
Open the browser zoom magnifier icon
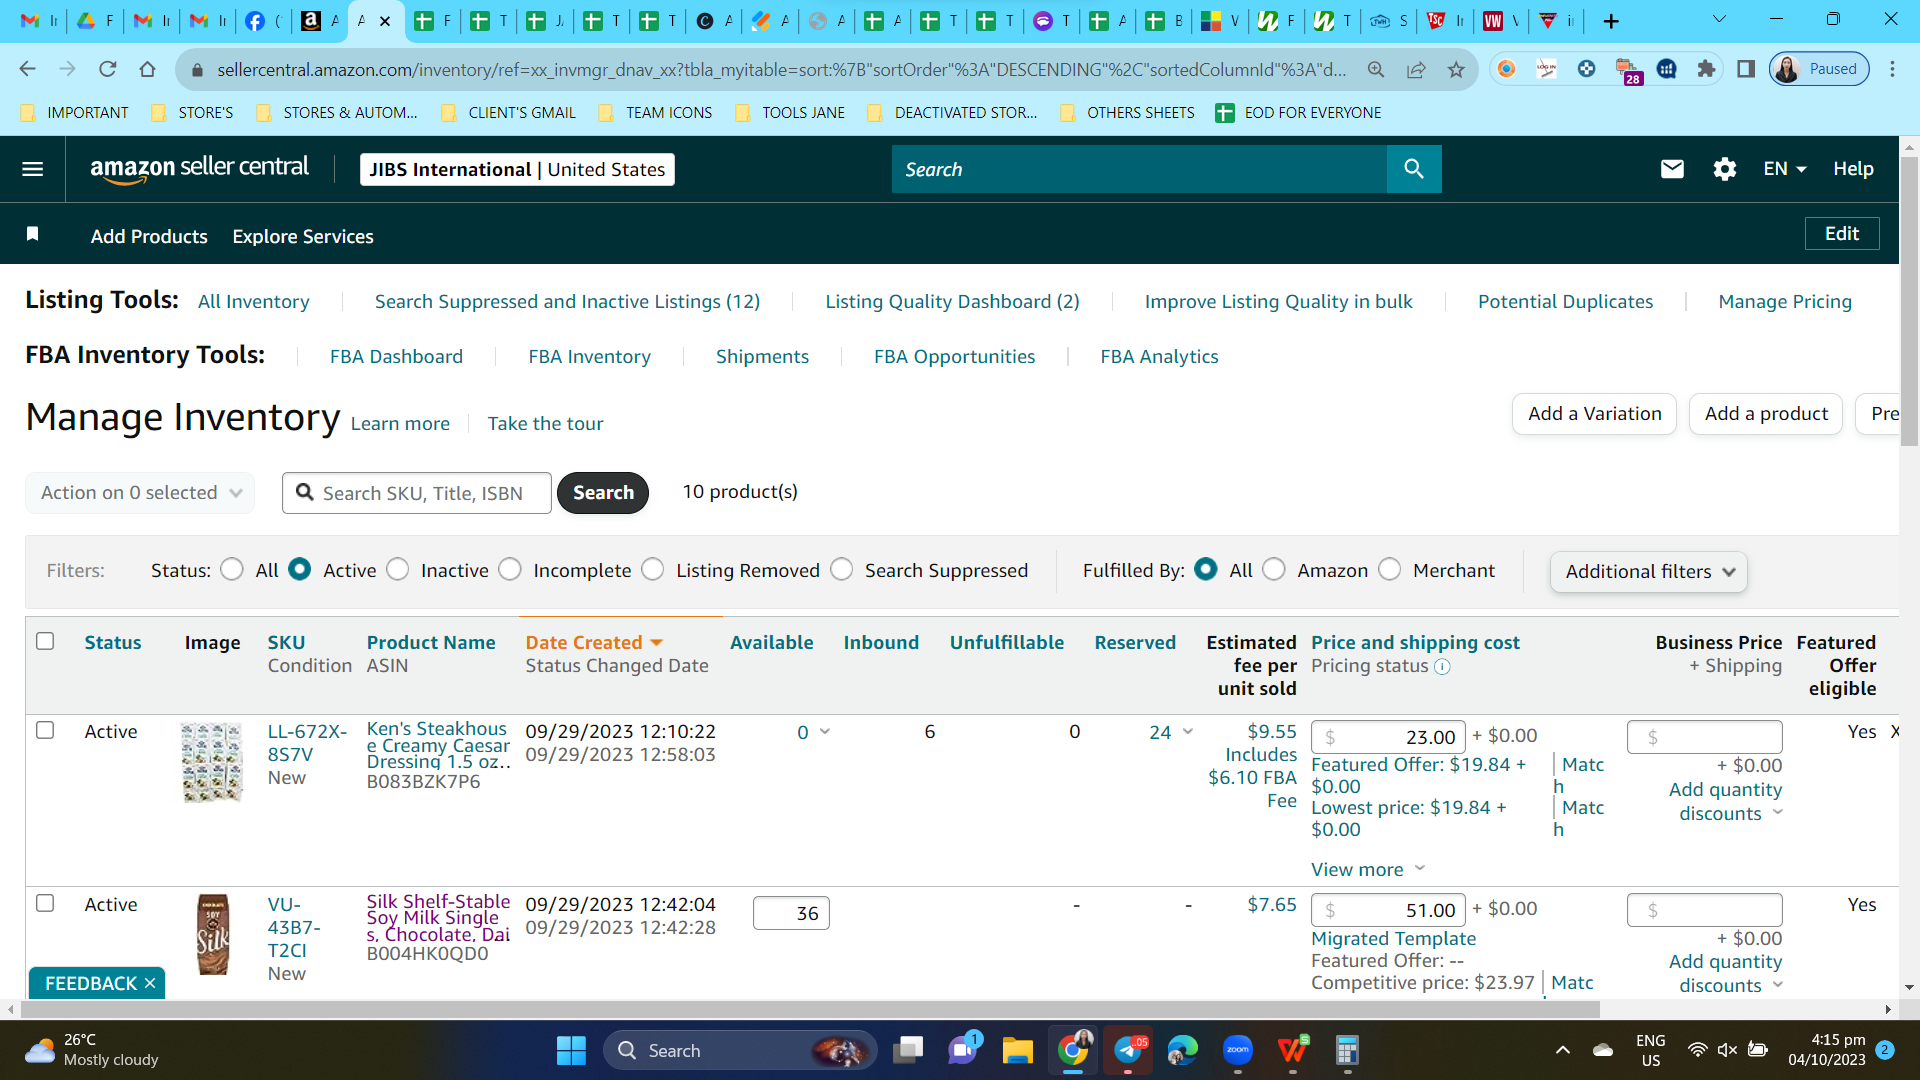tap(1376, 69)
